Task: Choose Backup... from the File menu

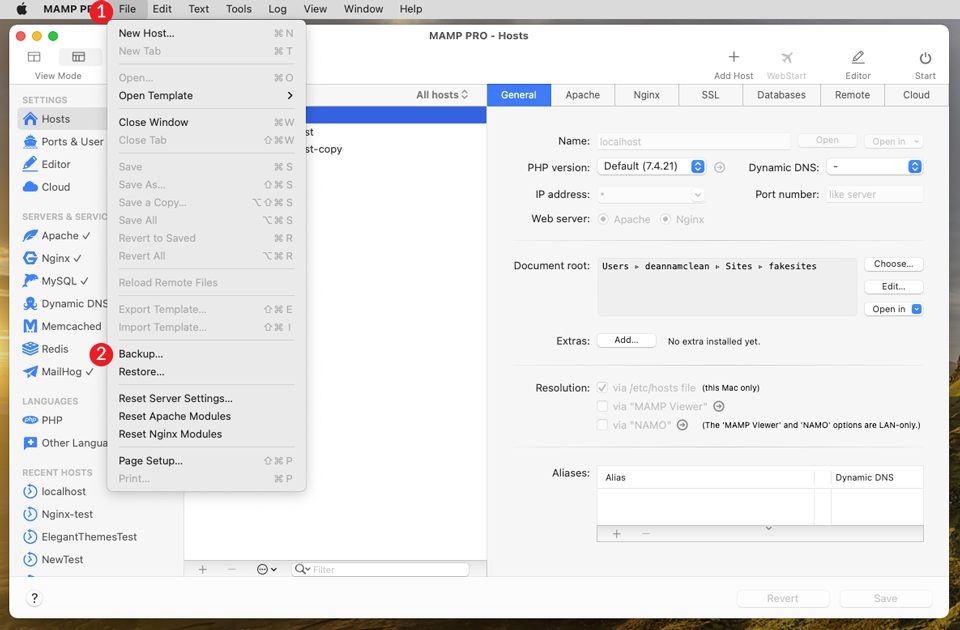Action: (x=140, y=353)
